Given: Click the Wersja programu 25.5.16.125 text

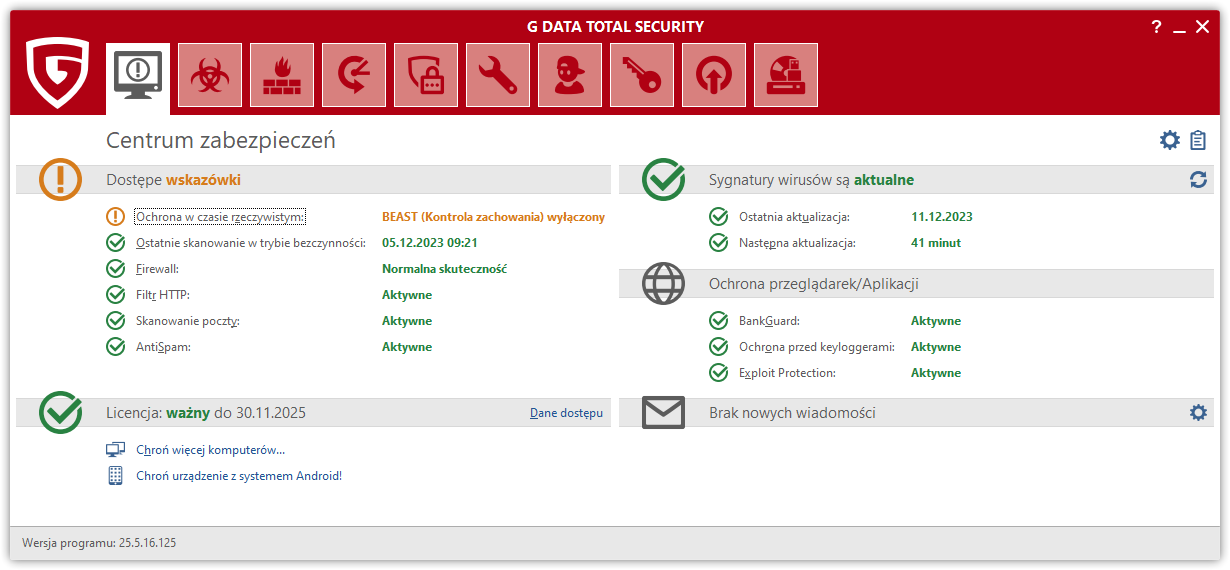Looking at the screenshot, I should [99, 543].
